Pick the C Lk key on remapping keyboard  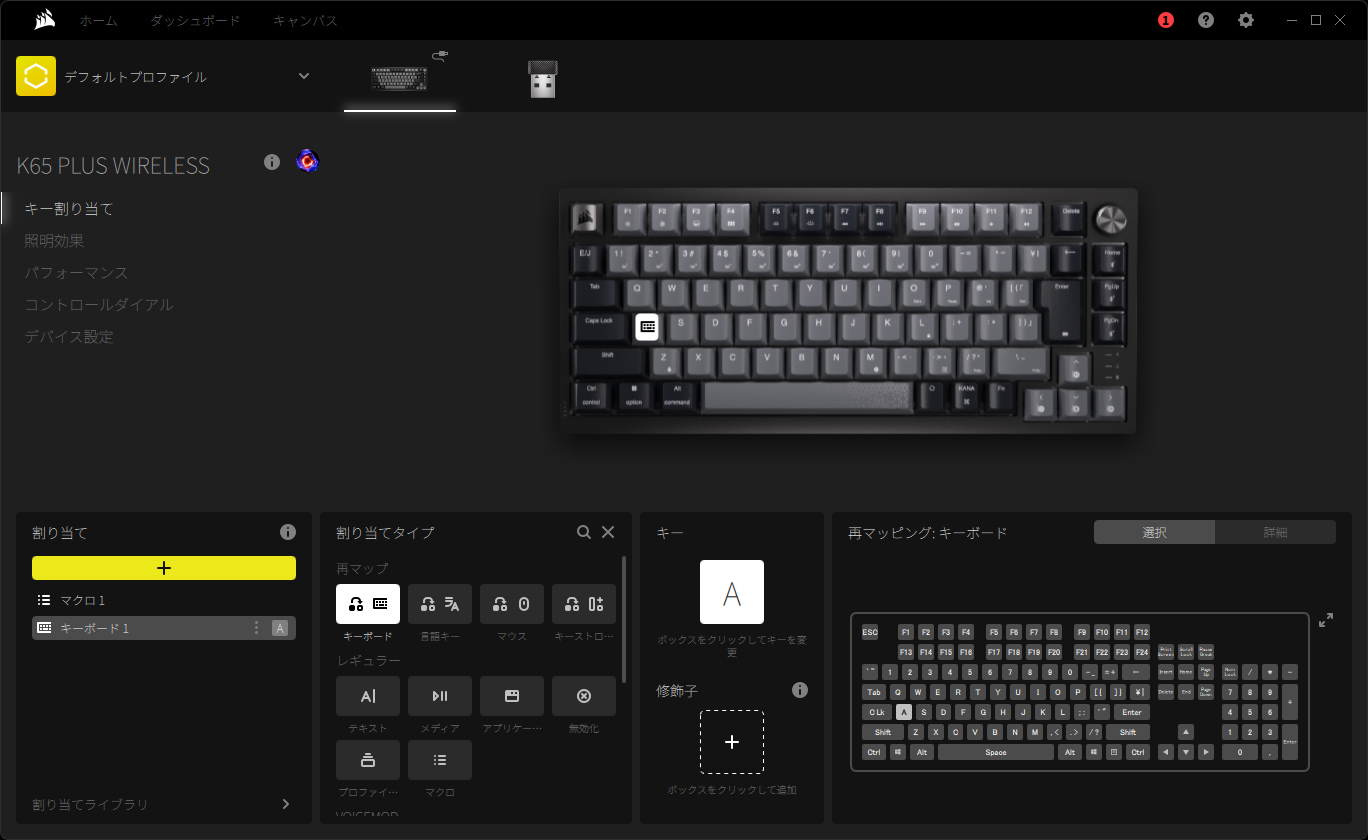(877, 712)
